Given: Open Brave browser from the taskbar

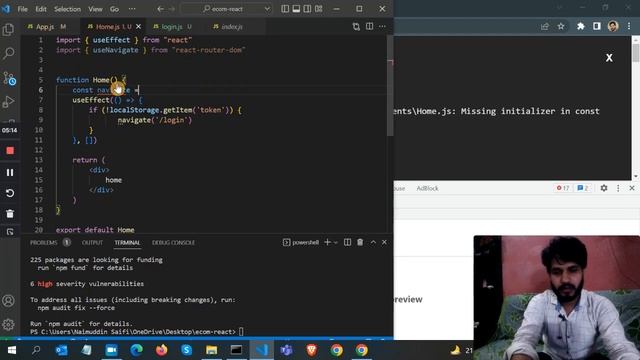Looking at the screenshot, I should coord(312,350).
